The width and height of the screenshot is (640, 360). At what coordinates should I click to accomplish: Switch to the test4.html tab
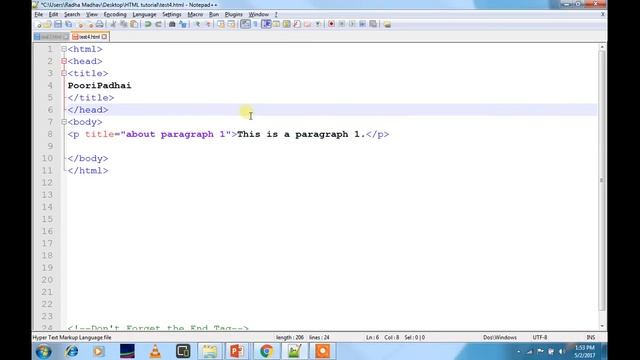click(x=89, y=37)
